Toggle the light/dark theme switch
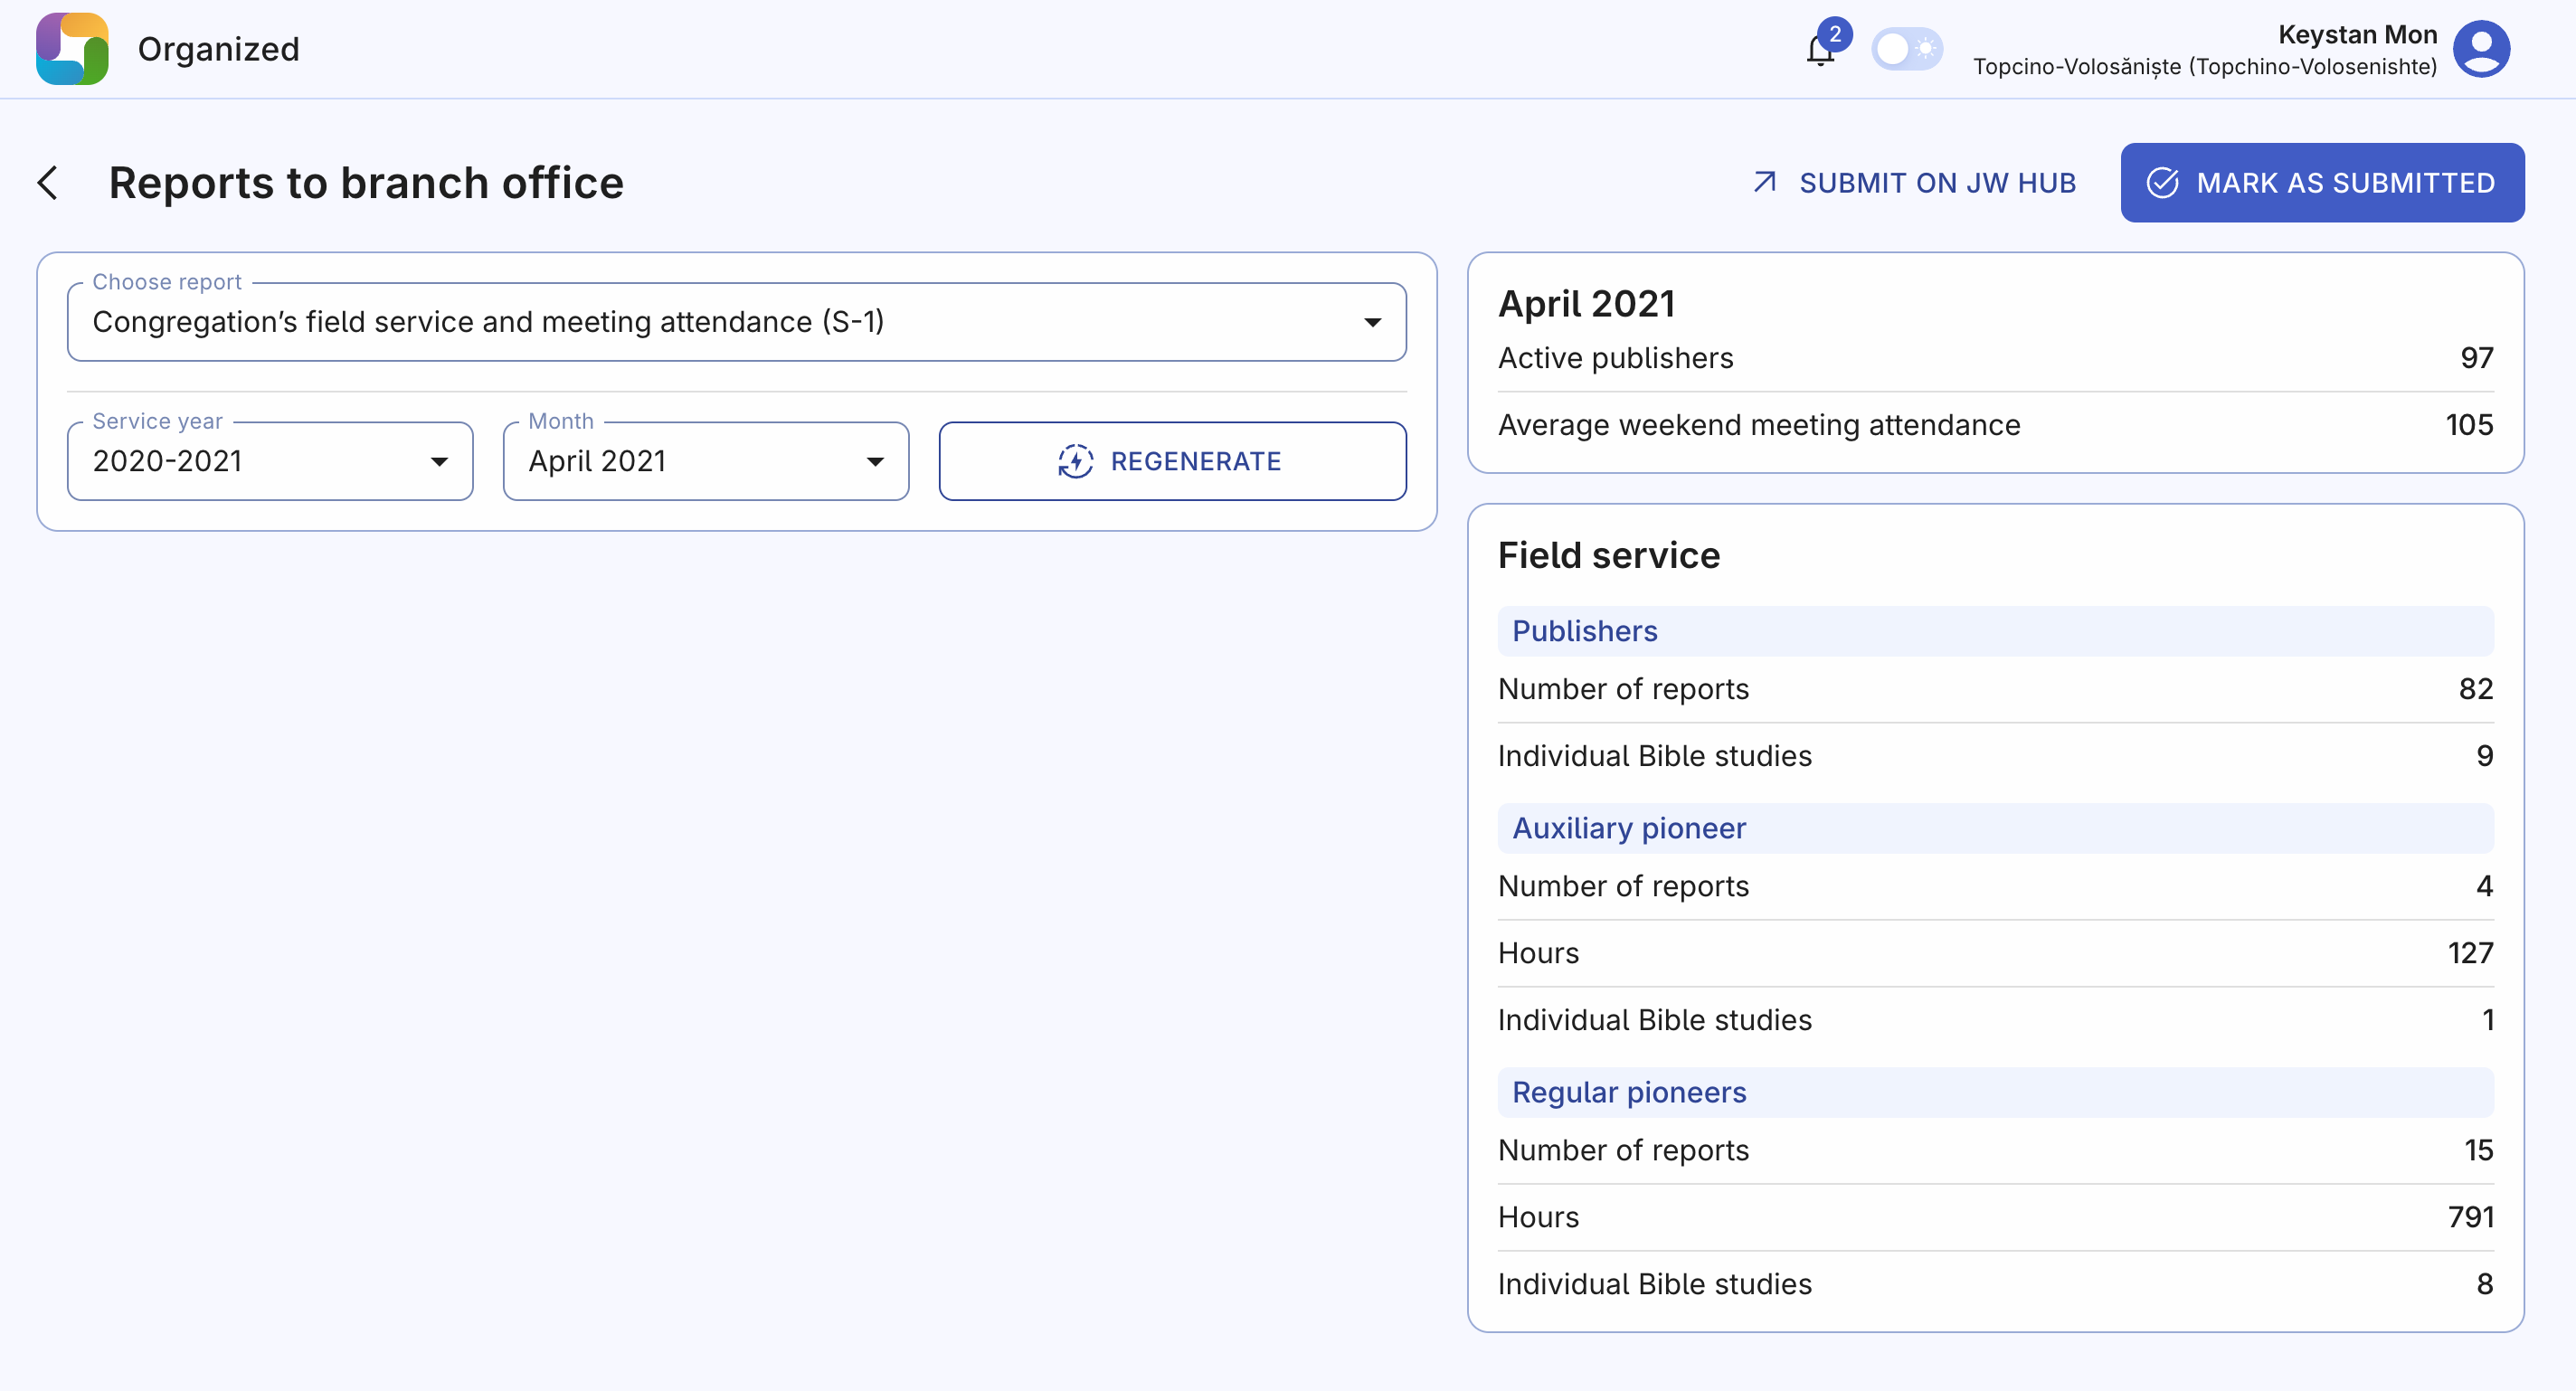Screen dimensions: 2576x1391 click(x=1906, y=48)
